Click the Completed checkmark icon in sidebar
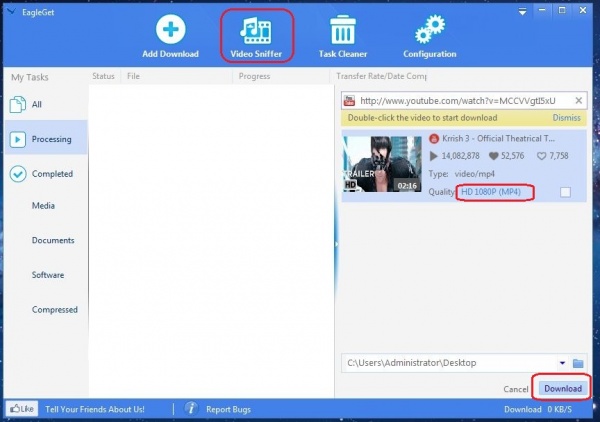This screenshot has width=600, height=422. [18, 174]
